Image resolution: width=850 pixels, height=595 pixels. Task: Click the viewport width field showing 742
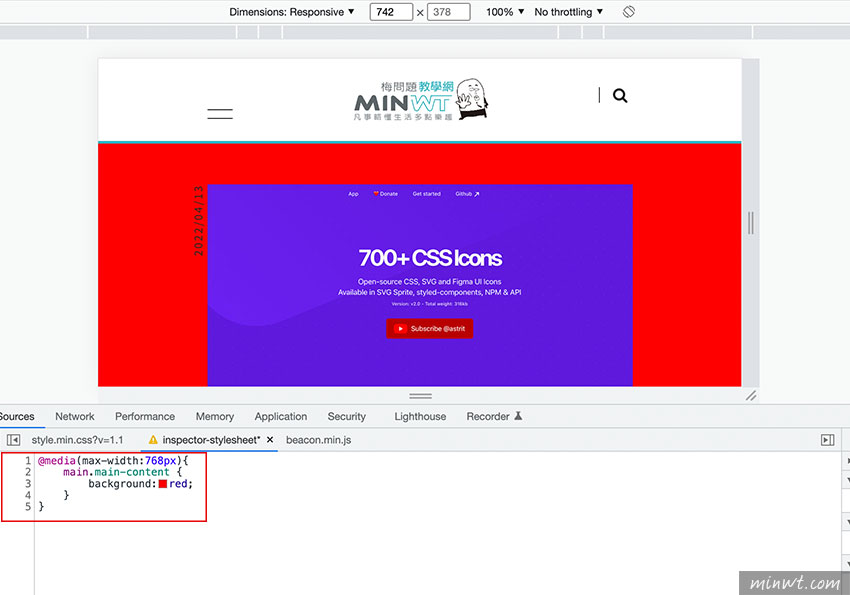(x=391, y=12)
